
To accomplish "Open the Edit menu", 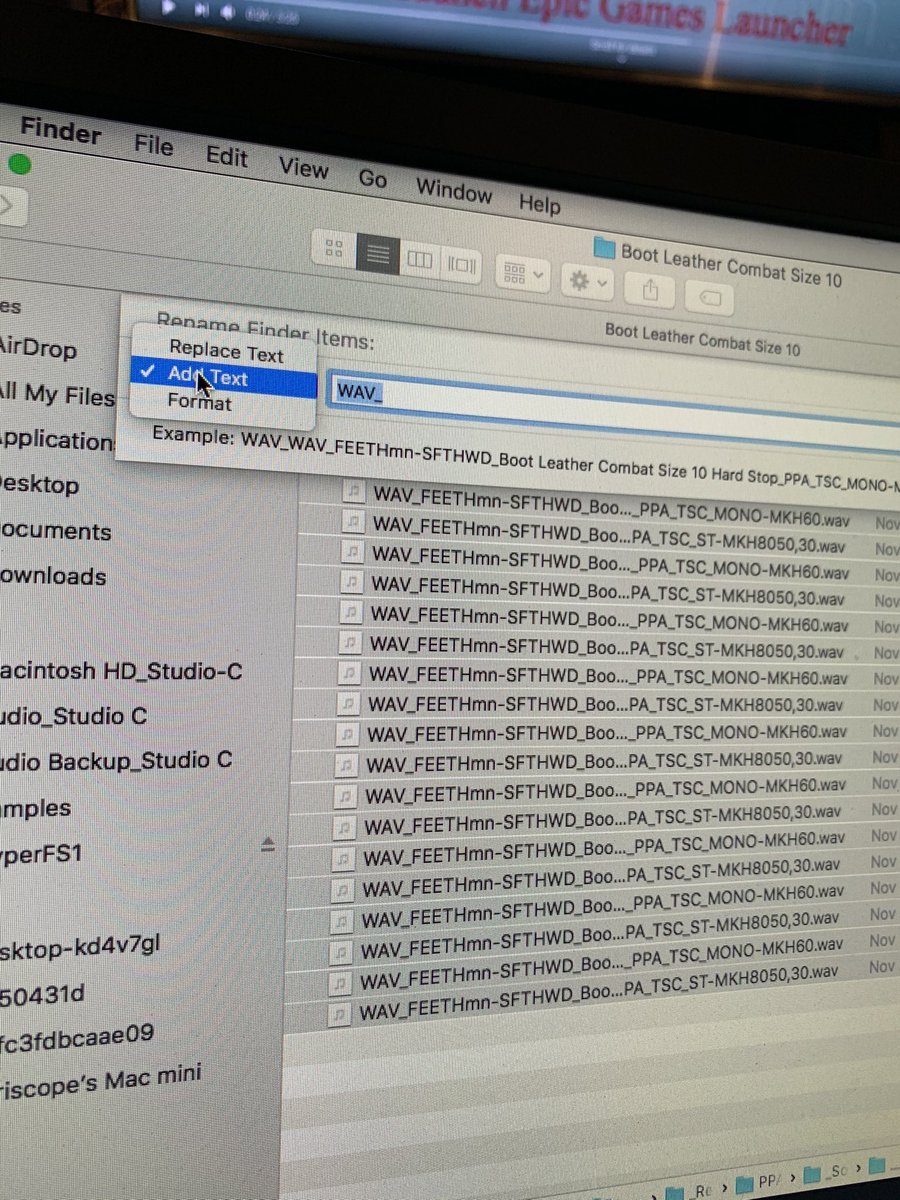I will 227,156.
